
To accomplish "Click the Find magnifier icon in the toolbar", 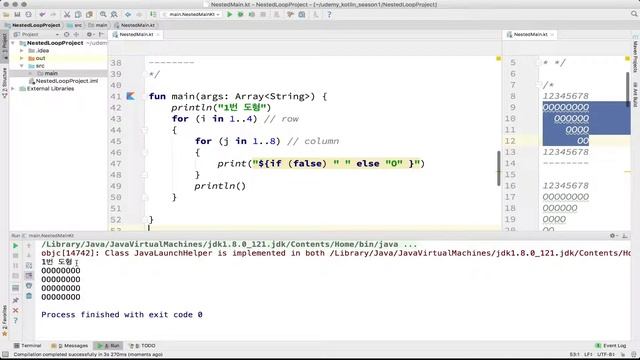I will click(x=103, y=15).
